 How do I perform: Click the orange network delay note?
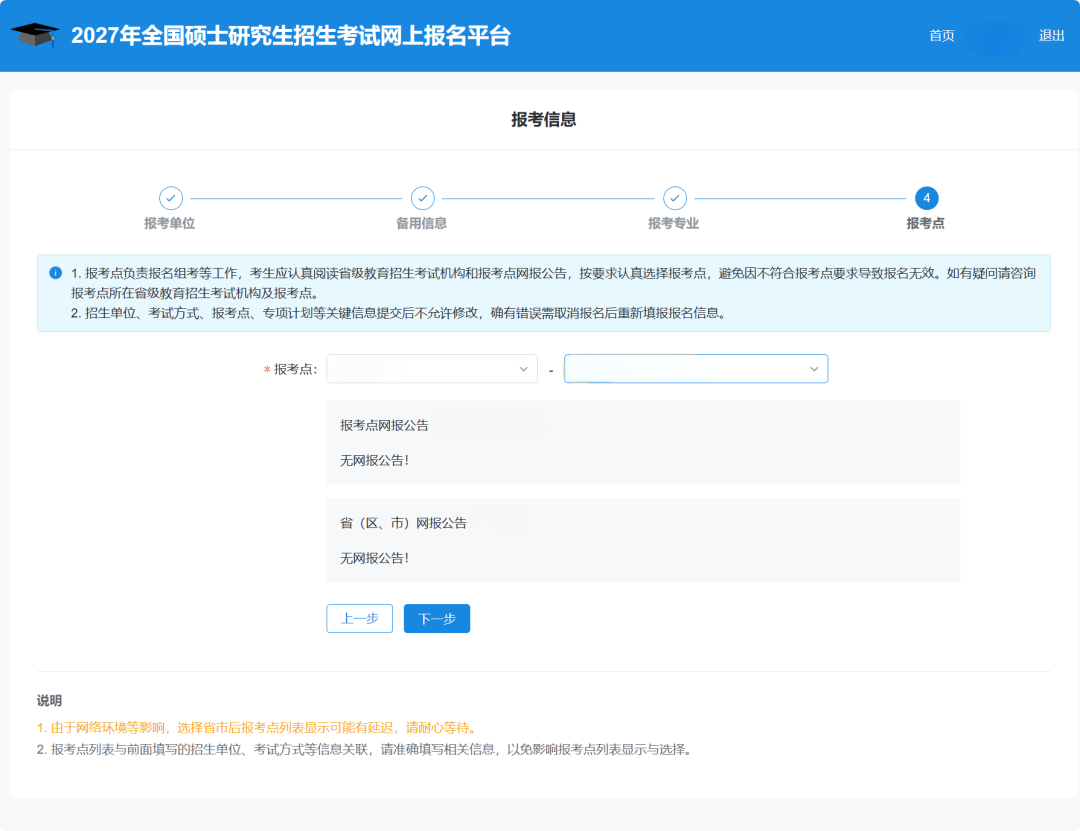(x=258, y=728)
